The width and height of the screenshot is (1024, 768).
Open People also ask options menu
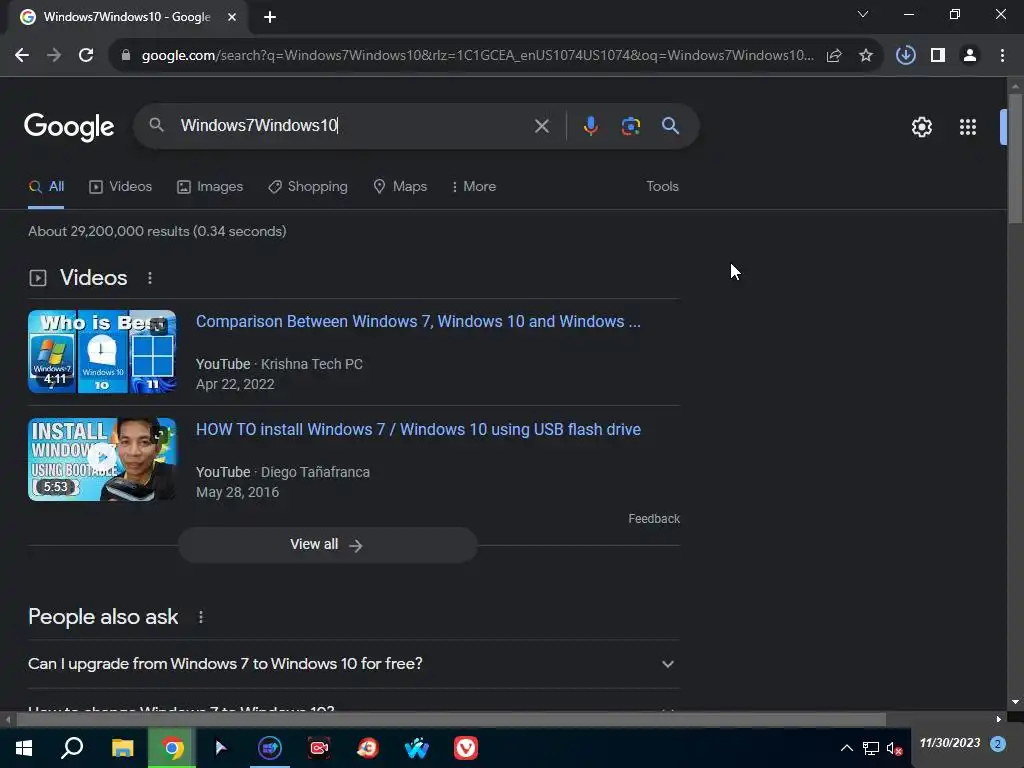coord(201,617)
